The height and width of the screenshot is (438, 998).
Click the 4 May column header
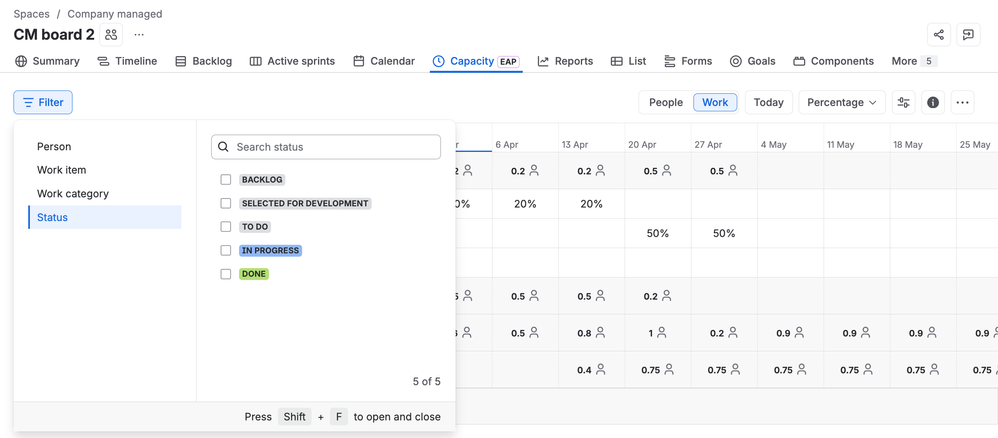[773, 145]
